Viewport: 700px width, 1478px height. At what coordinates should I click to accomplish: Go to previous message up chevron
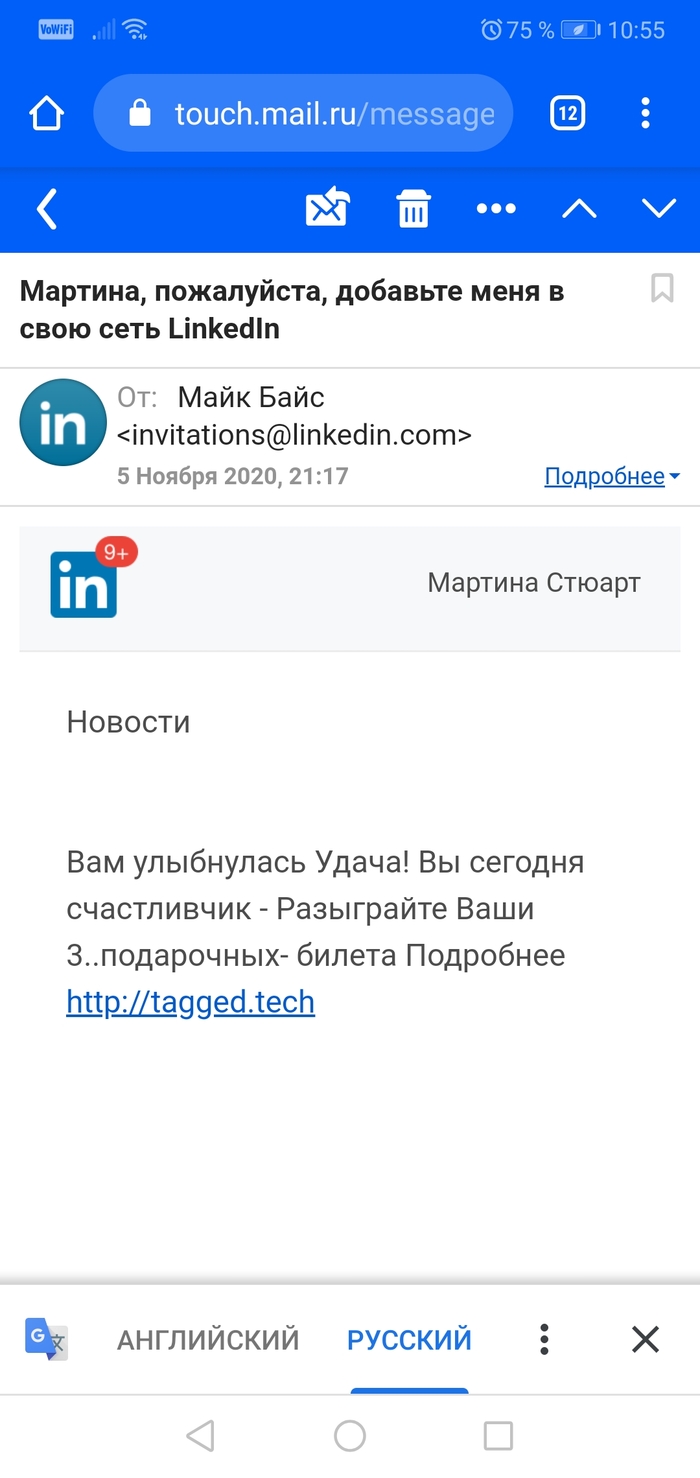click(579, 209)
